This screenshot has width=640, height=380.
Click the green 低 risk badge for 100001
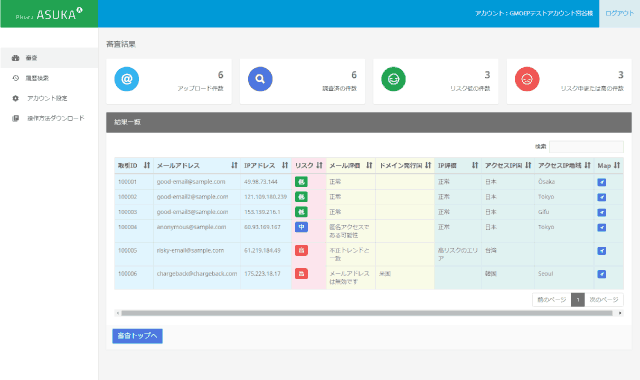(x=301, y=182)
